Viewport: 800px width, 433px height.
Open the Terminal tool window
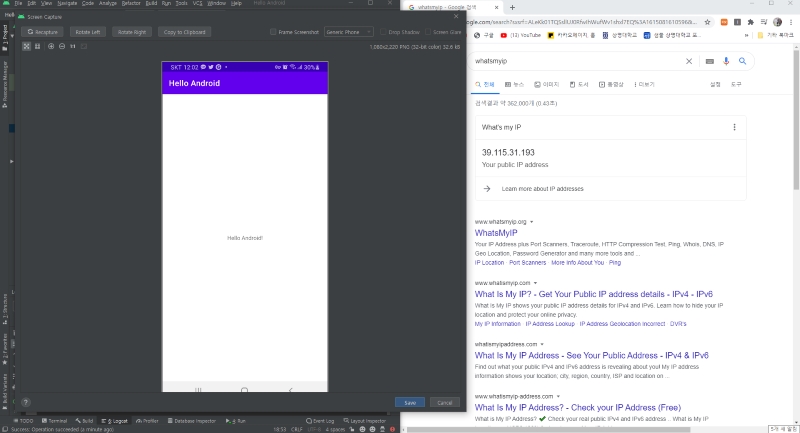[x=54, y=421]
